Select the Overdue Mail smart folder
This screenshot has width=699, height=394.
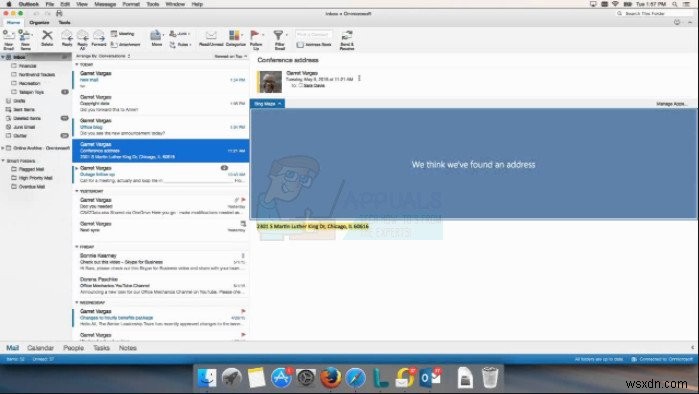click(31, 187)
